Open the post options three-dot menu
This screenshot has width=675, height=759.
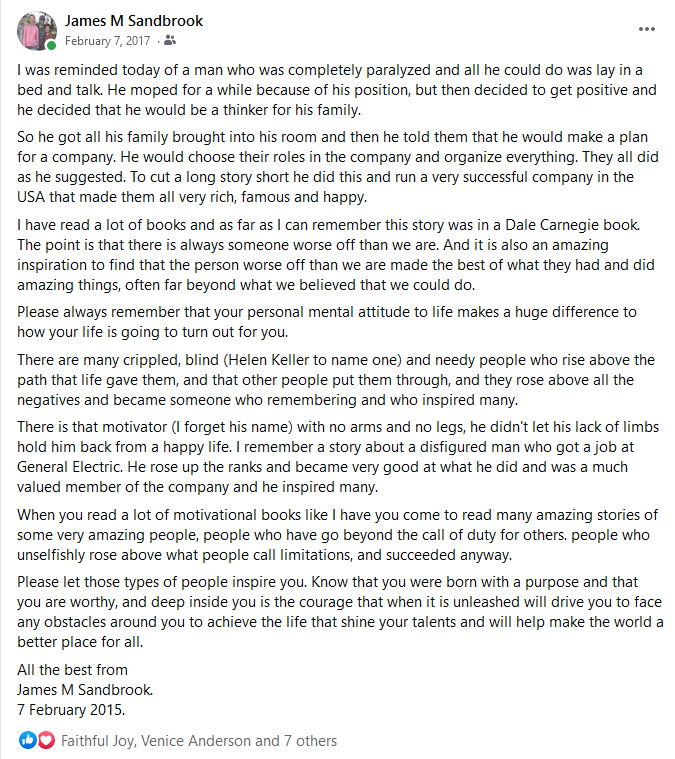[647, 29]
